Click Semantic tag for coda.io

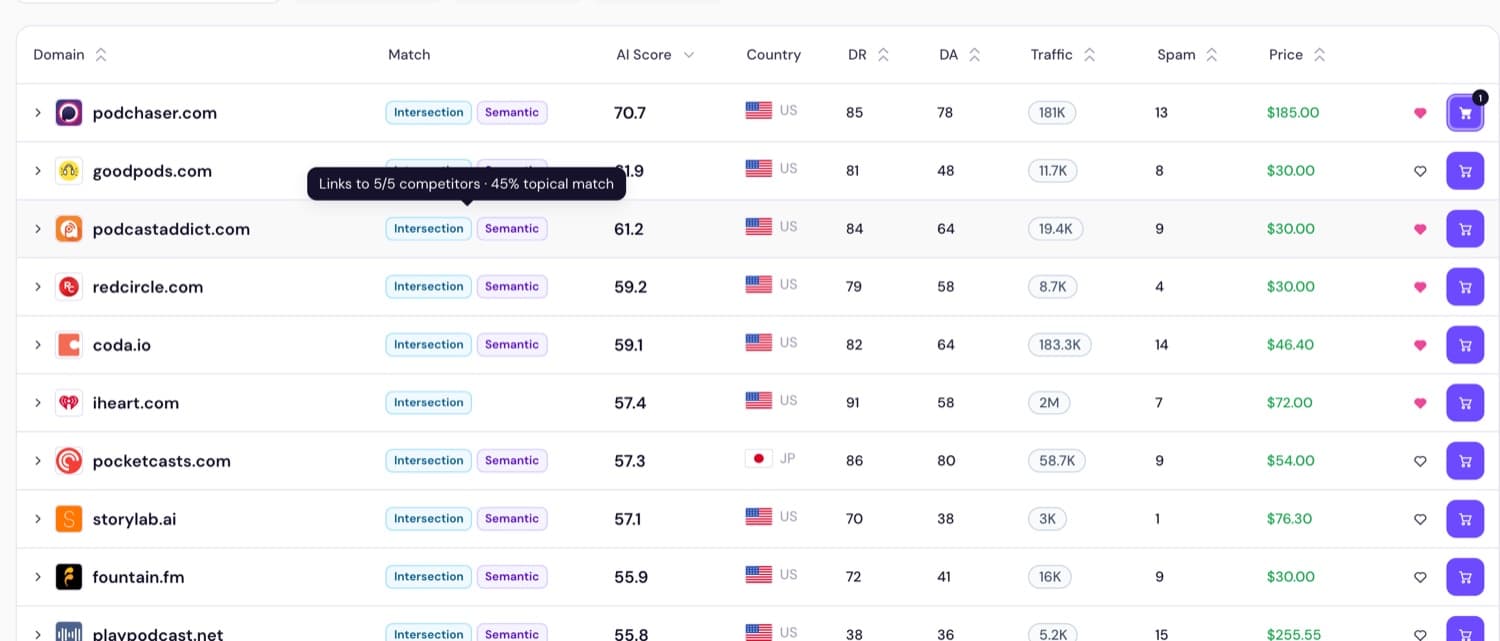pos(512,345)
